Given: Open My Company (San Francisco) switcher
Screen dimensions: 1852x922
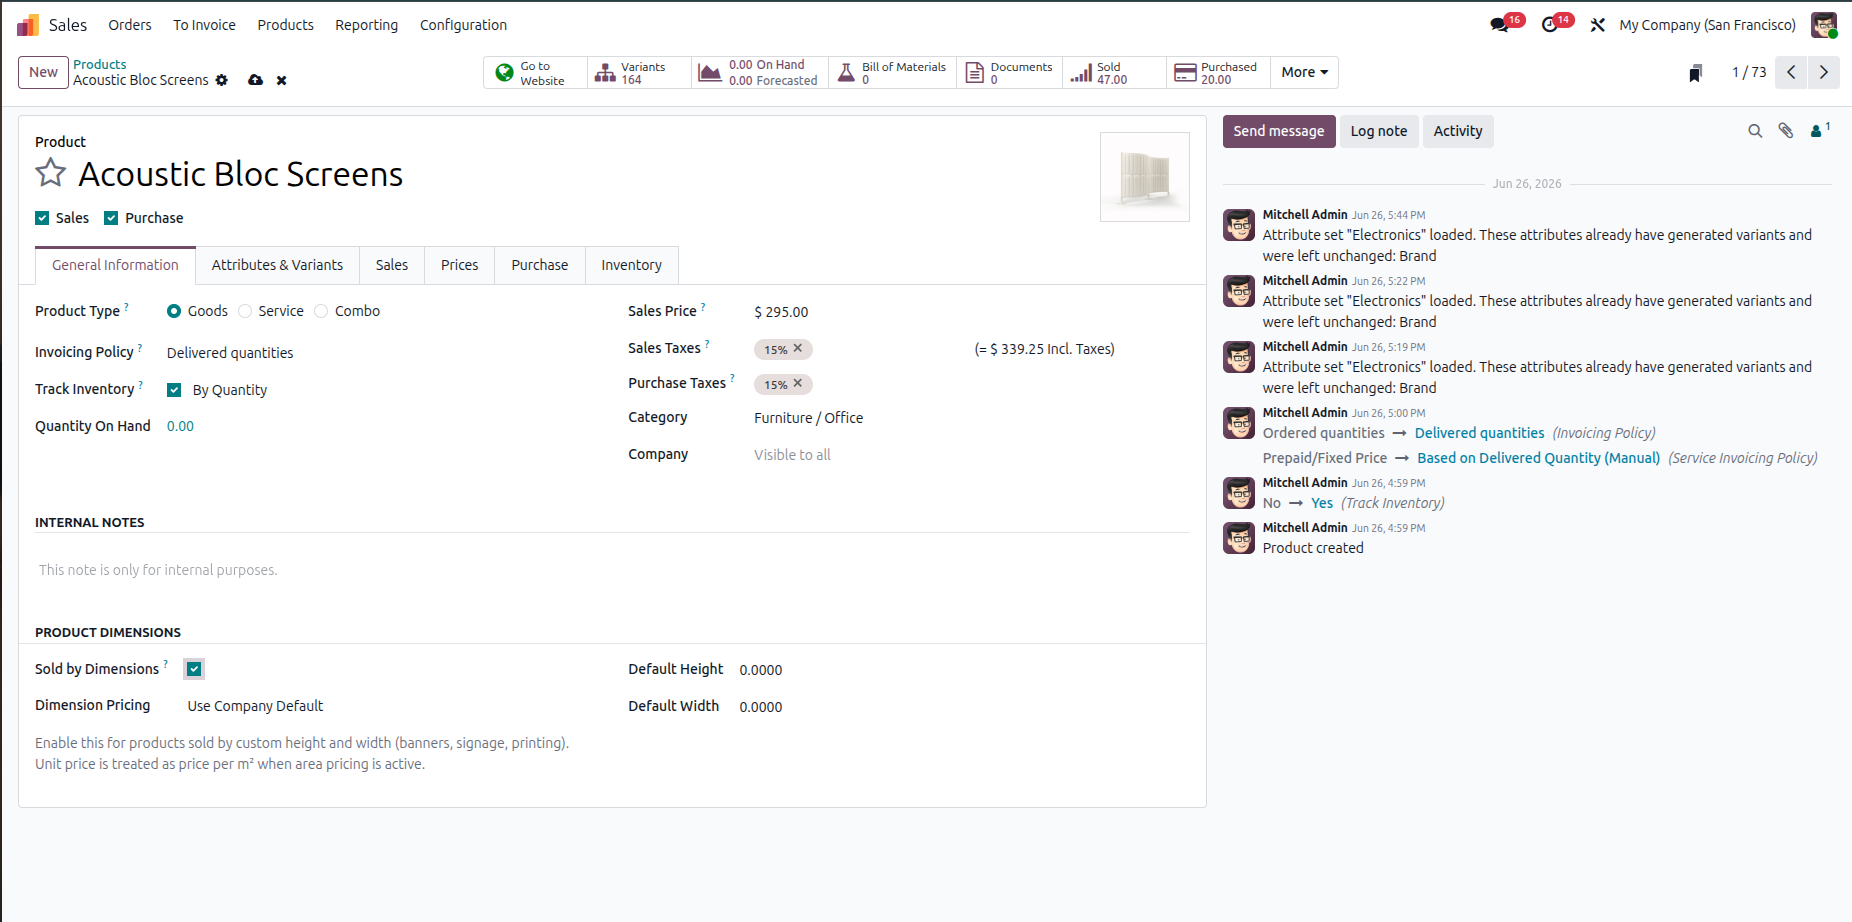Looking at the screenshot, I should click(x=1707, y=25).
